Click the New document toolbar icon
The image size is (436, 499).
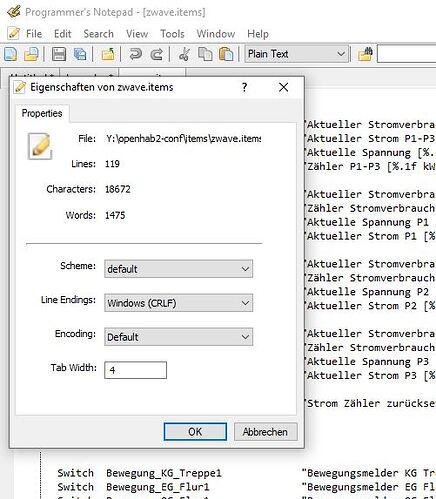pos(10,54)
